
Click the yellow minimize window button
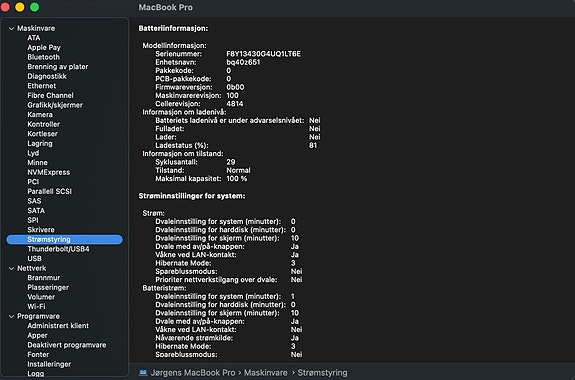[x=20, y=7]
